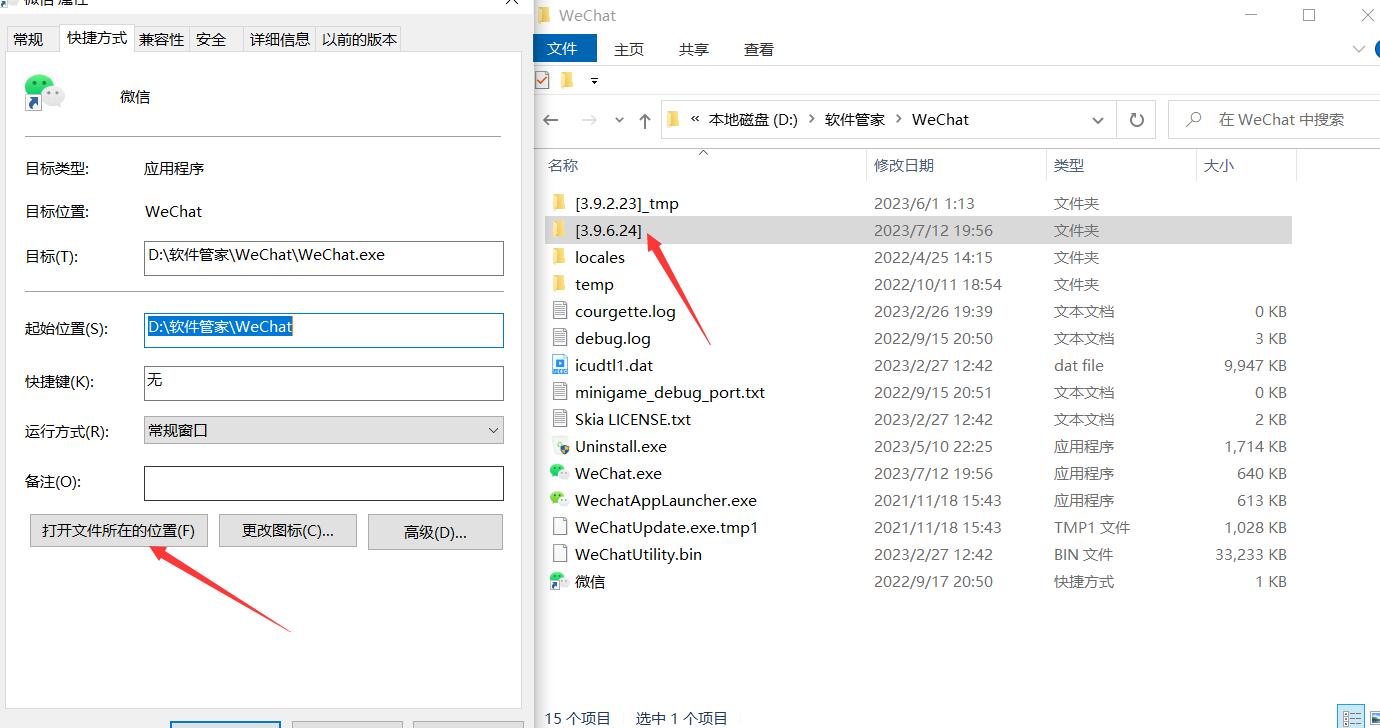Open the 运行方式 dropdown
This screenshot has height=728, width=1380.
[323, 431]
